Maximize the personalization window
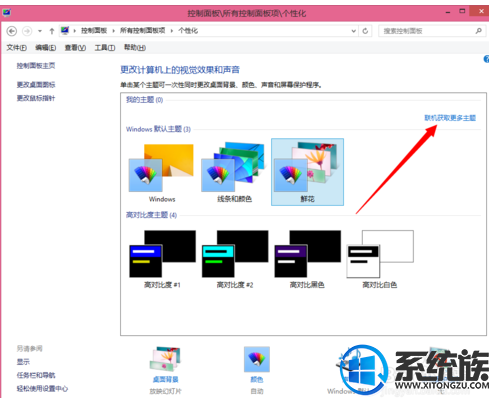This screenshot has width=489, height=398. coord(462,11)
